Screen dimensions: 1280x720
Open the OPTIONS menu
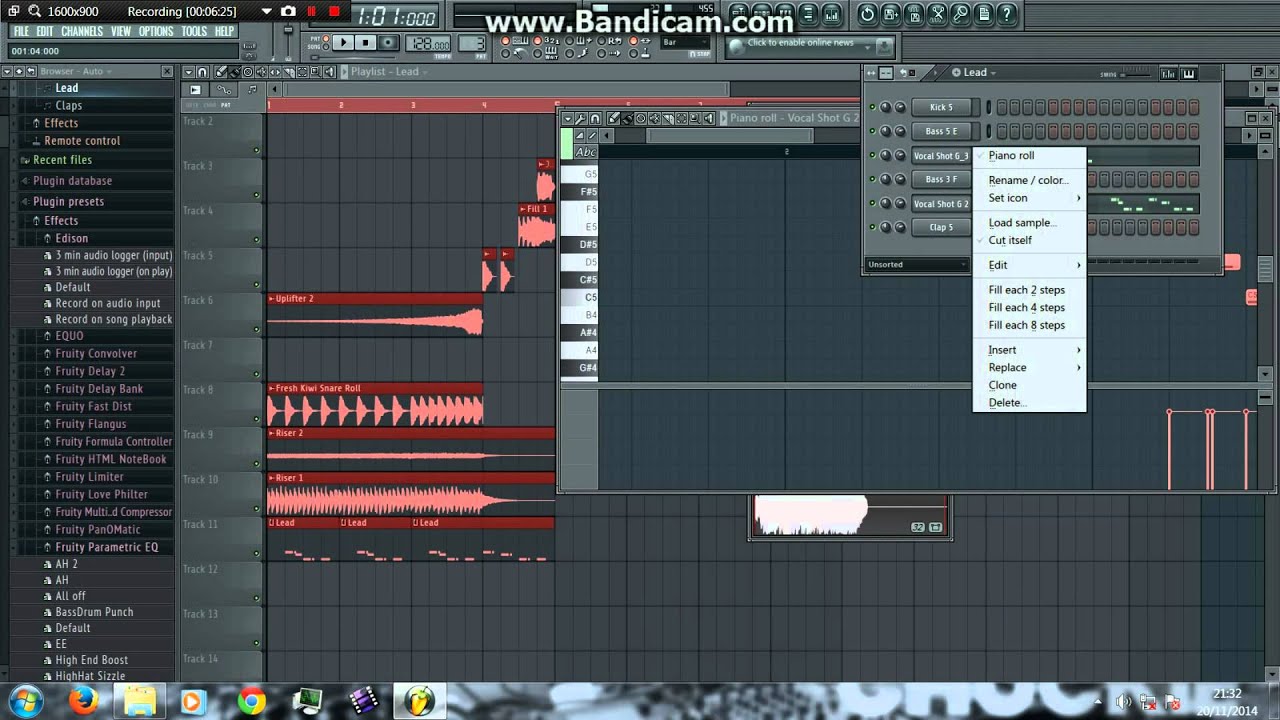tap(156, 31)
